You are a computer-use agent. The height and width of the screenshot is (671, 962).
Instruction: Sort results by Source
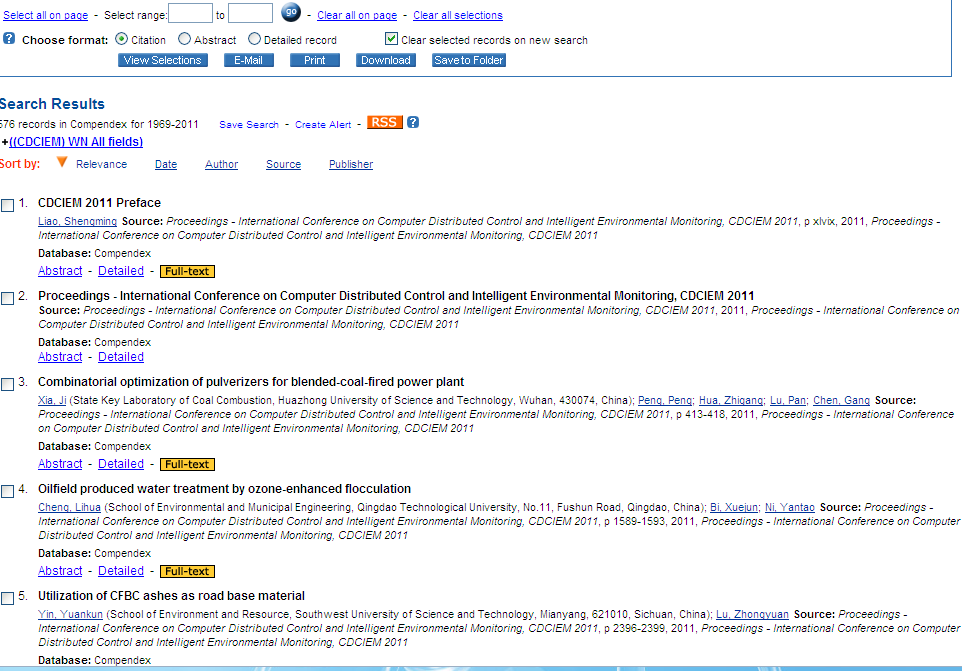(283, 164)
